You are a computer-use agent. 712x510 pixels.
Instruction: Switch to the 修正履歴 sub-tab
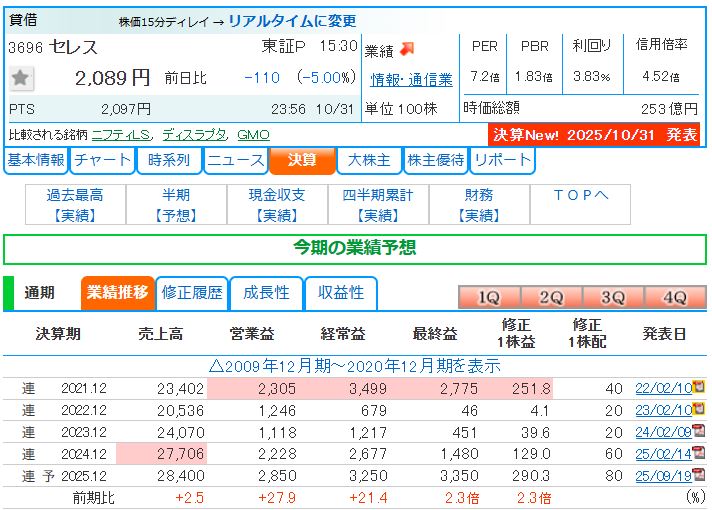coord(191,293)
